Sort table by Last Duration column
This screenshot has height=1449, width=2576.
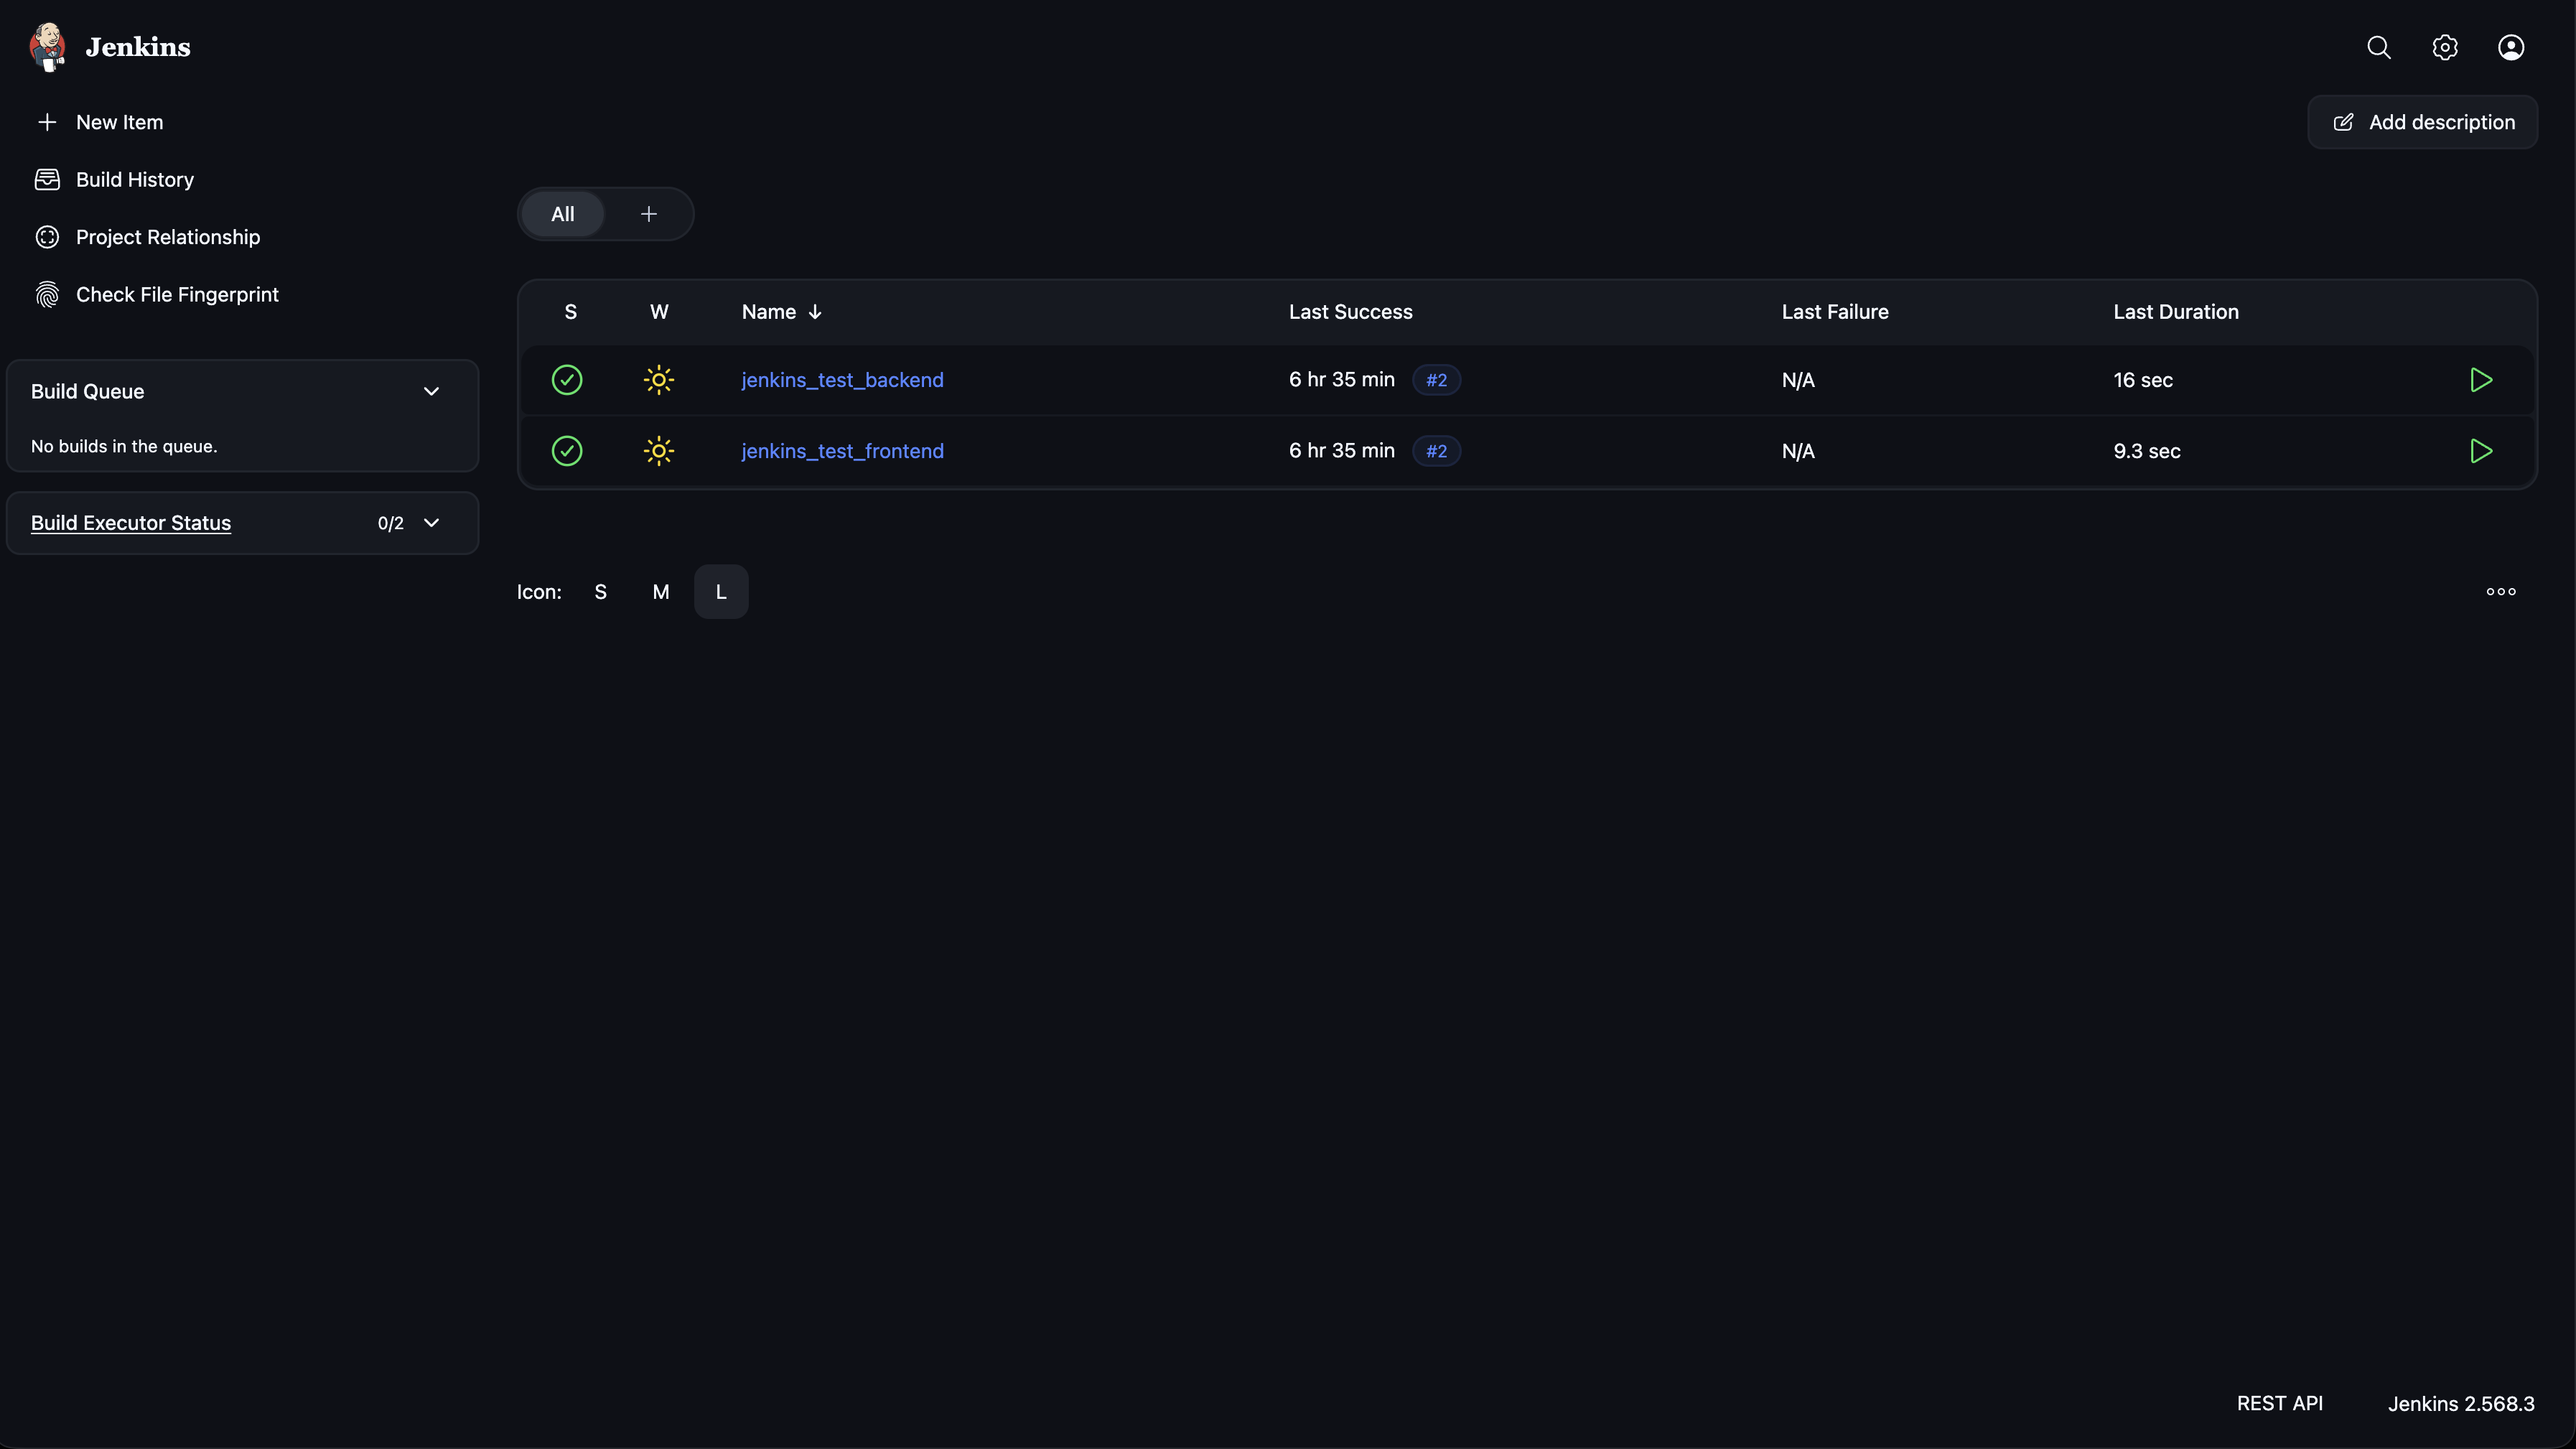(x=2176, y=312)
